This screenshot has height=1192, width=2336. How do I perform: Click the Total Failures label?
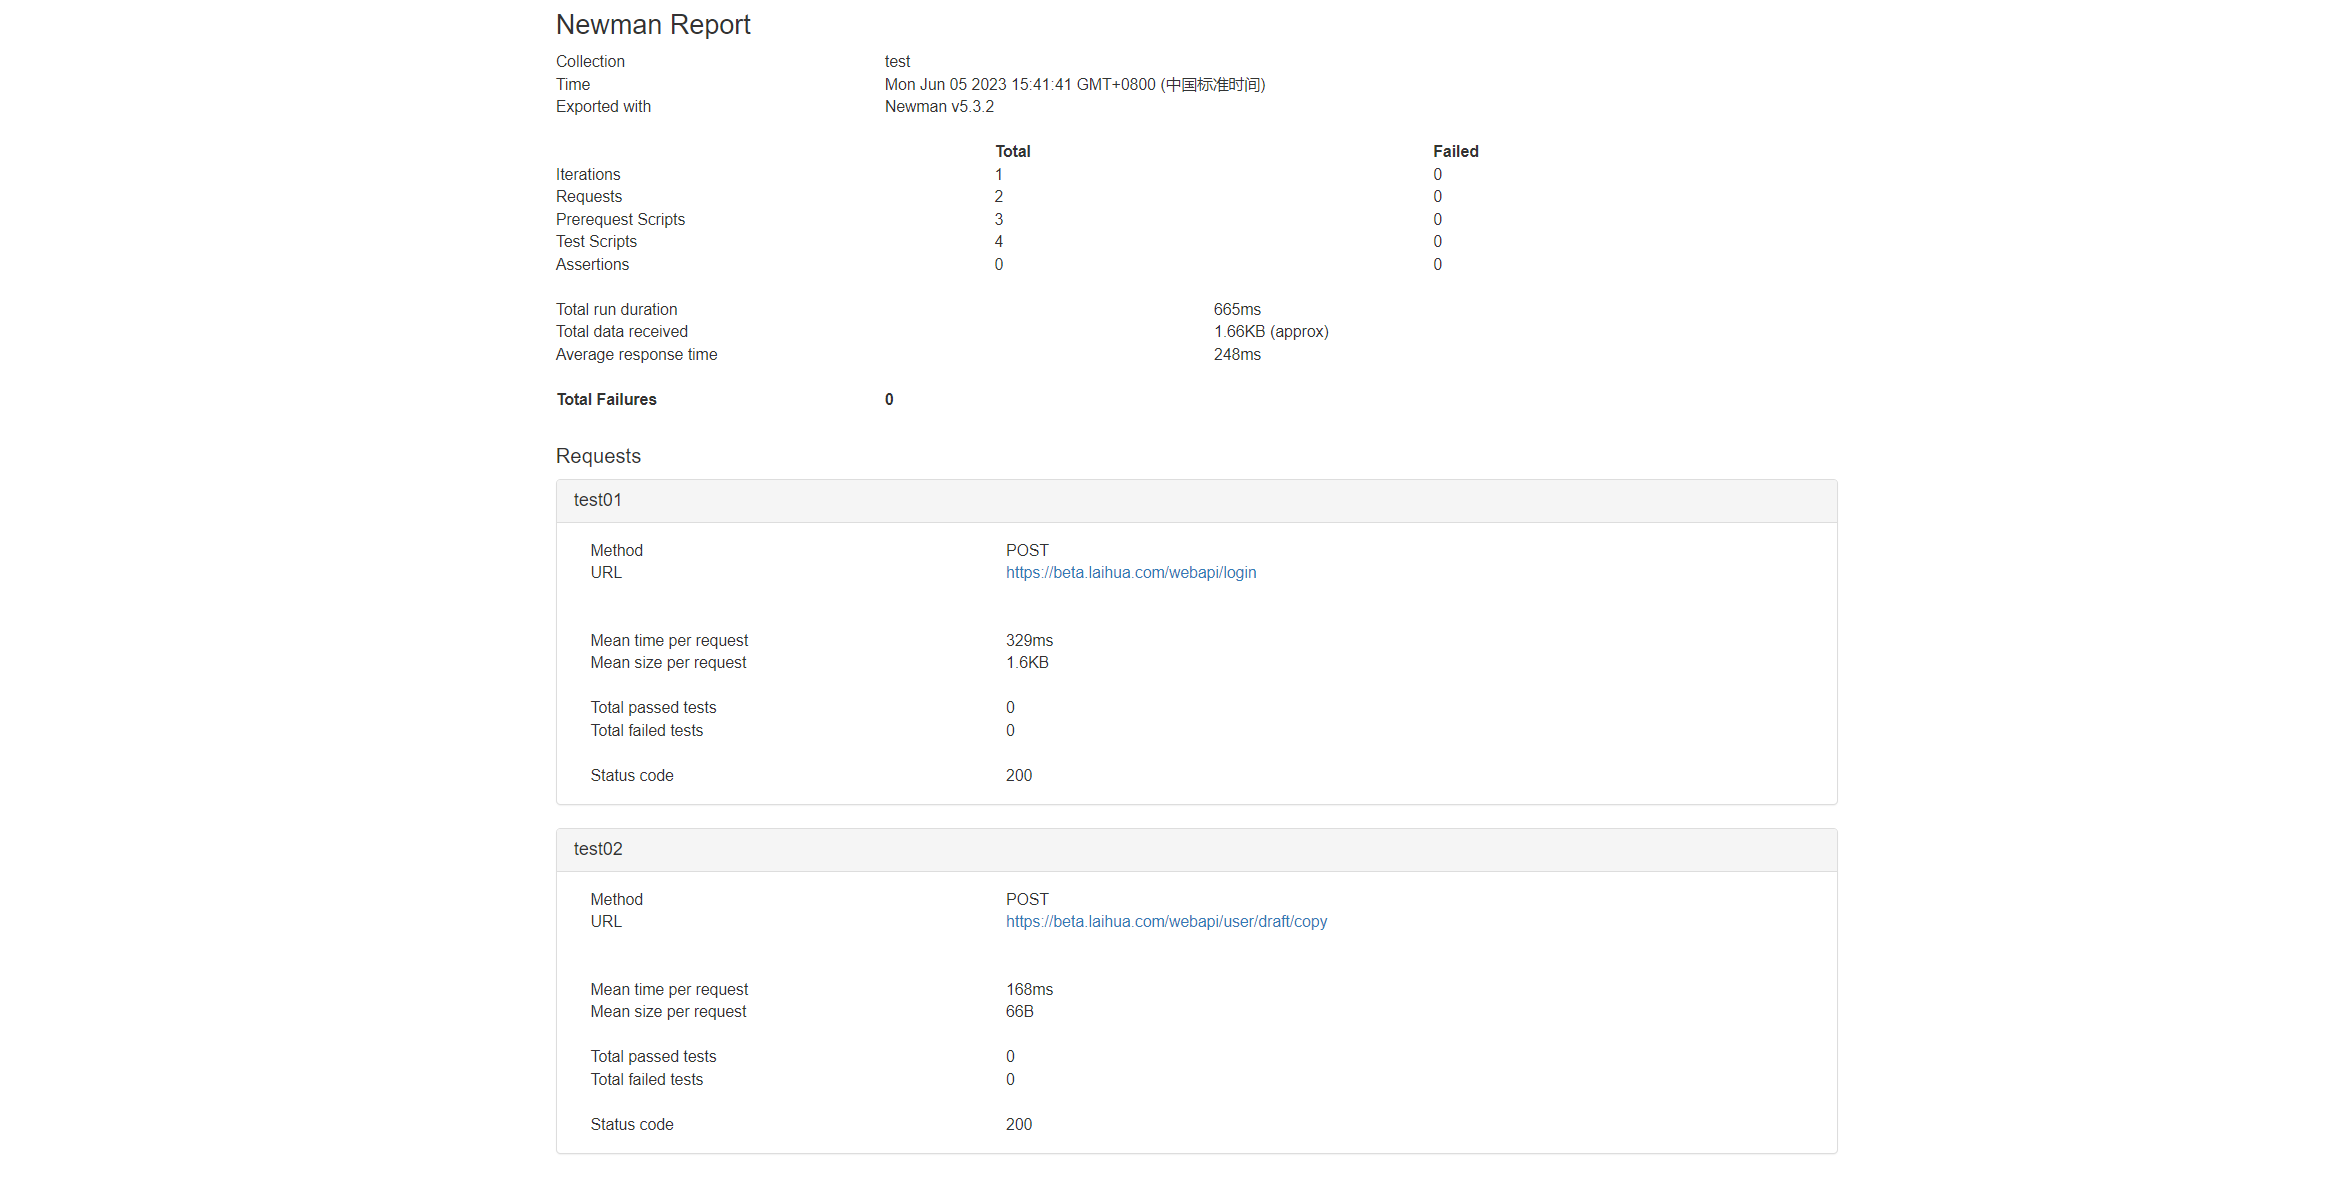(x=606, y=399)
